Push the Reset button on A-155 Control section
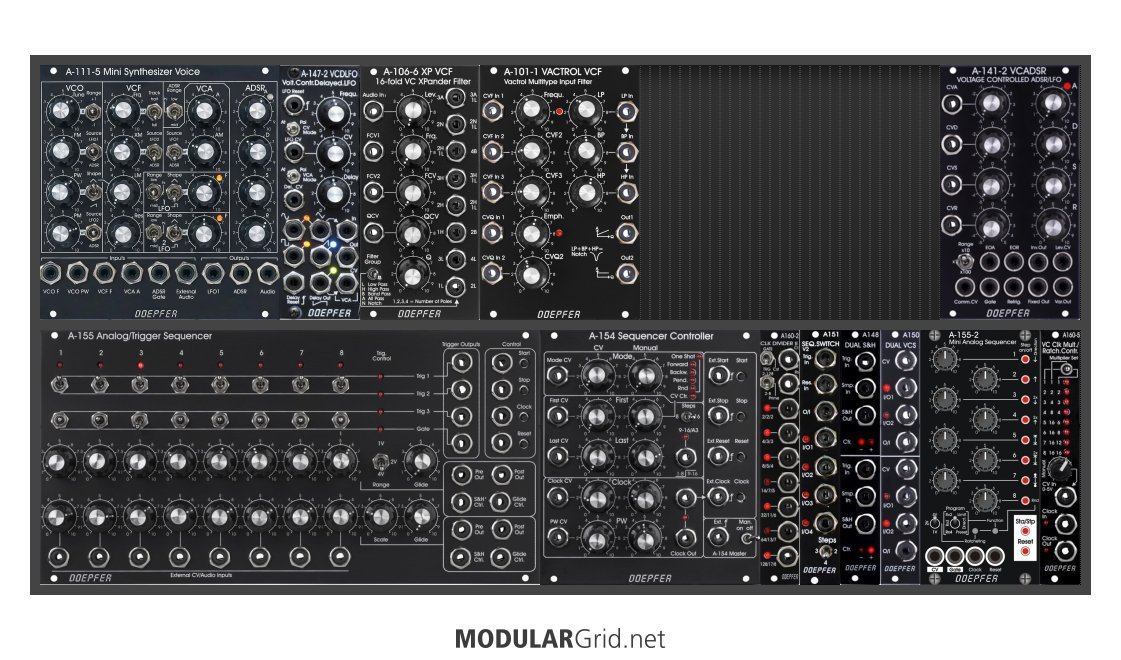 (x=524, y=444)
